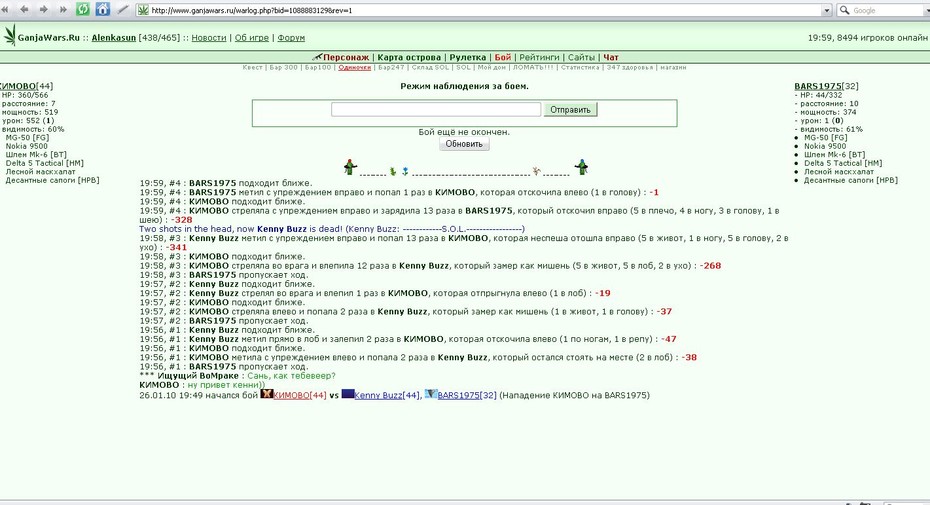Click the Обновить button
This screenshot has height=505, width=930.
pyautogui.click(x=464, y=144)
